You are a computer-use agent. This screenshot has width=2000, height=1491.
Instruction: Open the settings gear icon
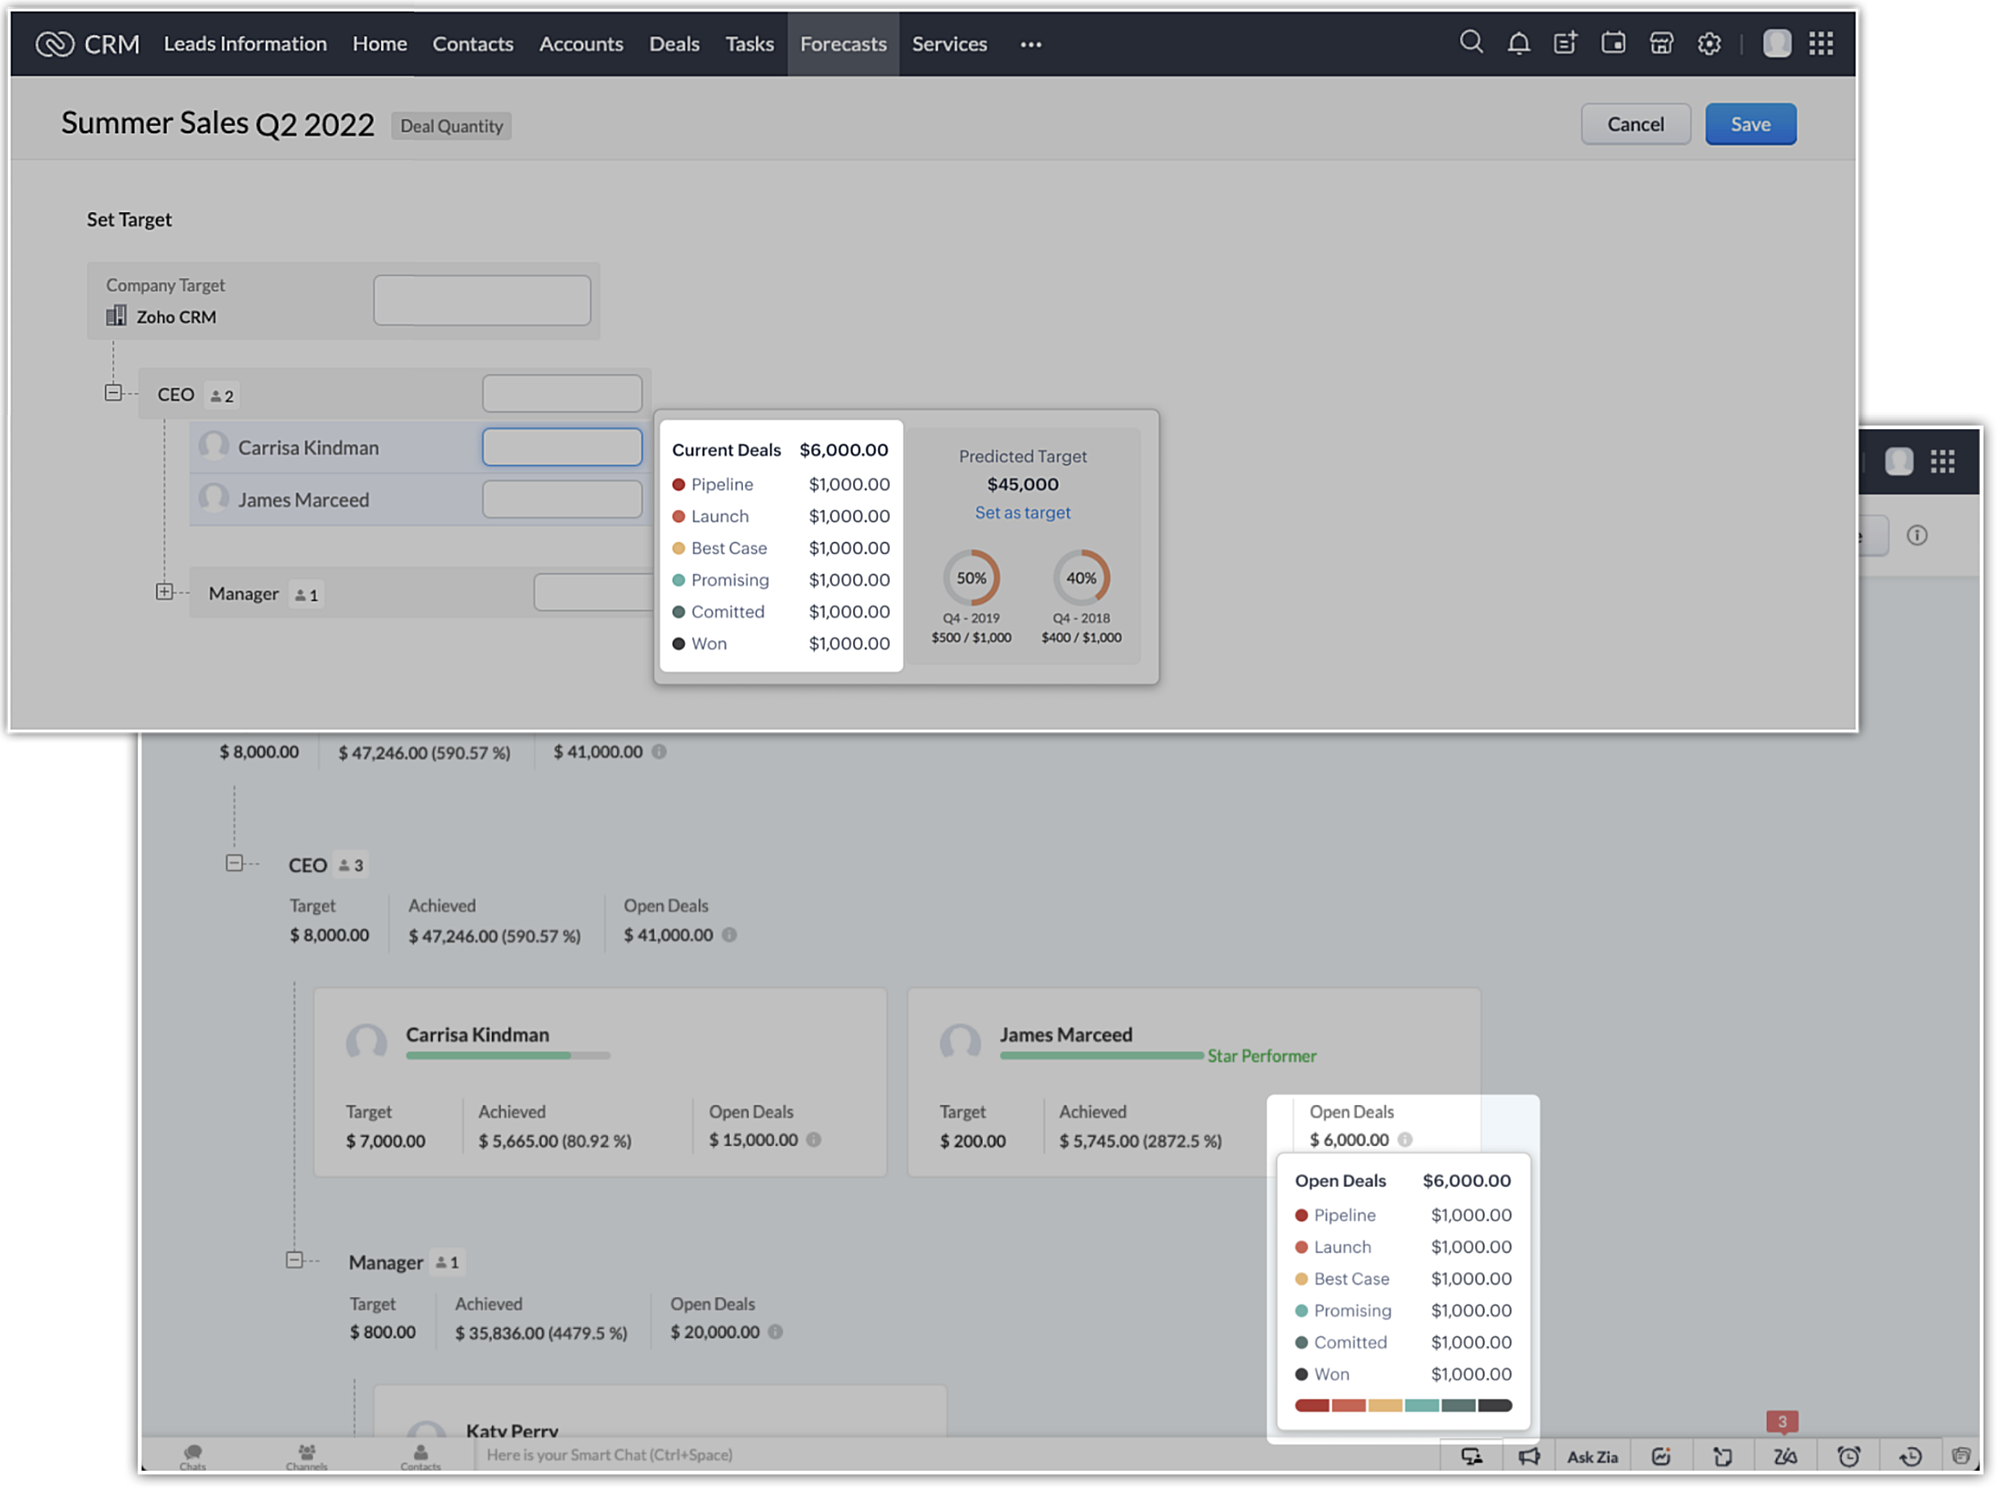pos(1709,43)
